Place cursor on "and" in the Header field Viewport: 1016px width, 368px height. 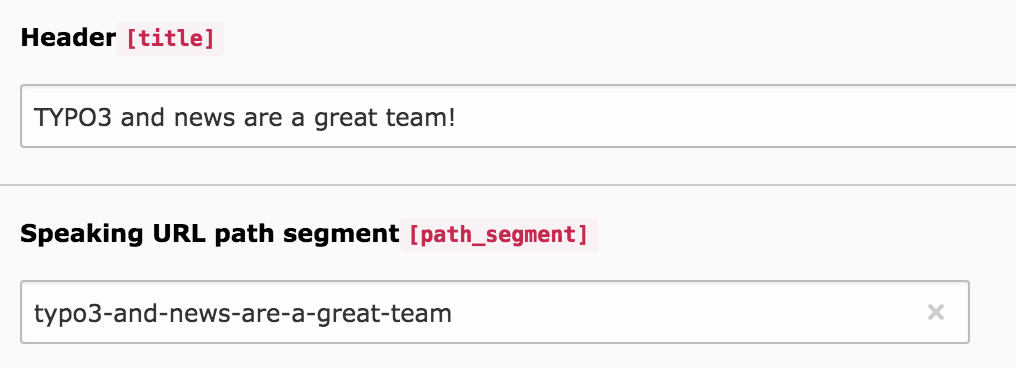pyautogui.click(x=144, y=118)
